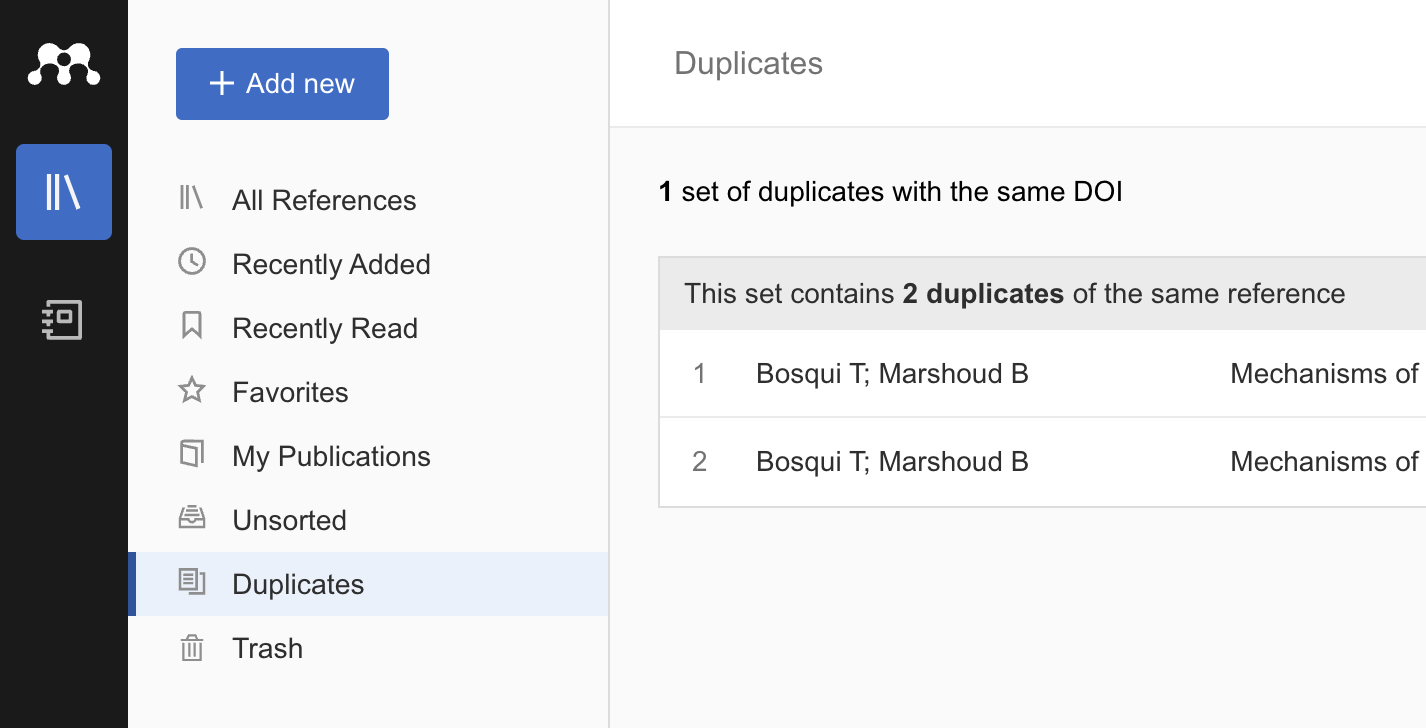
Task: Click the Favorites star icon
Action: click(x=191, y=391)
